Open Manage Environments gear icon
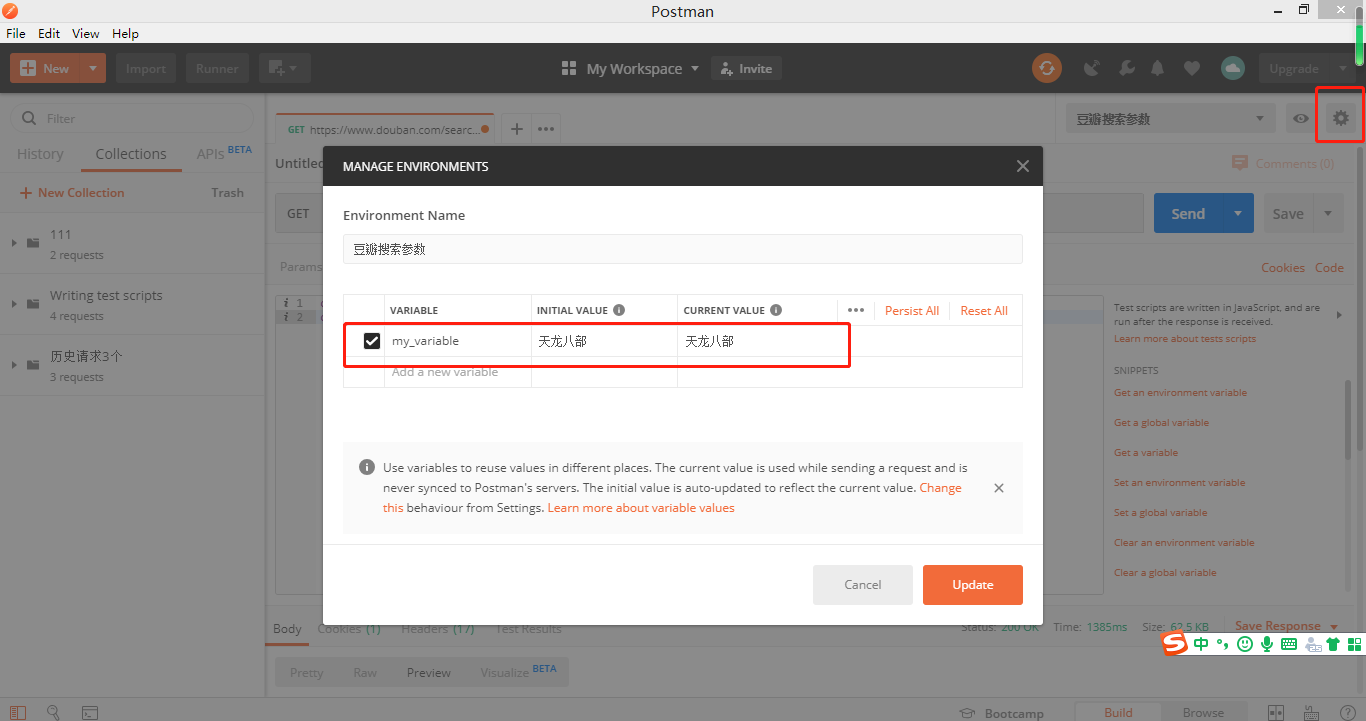 (1340, 118)
